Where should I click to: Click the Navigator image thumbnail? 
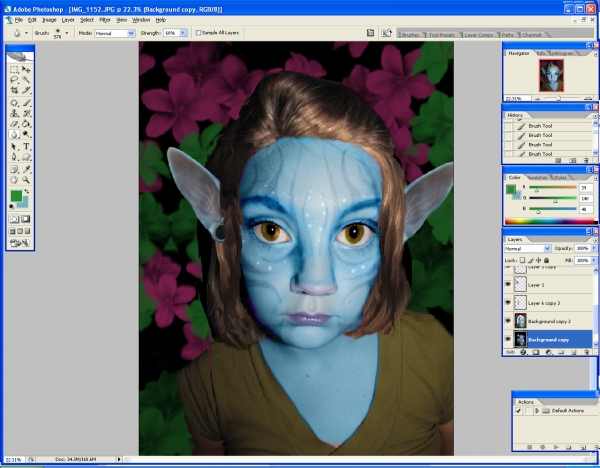[551, 75]
